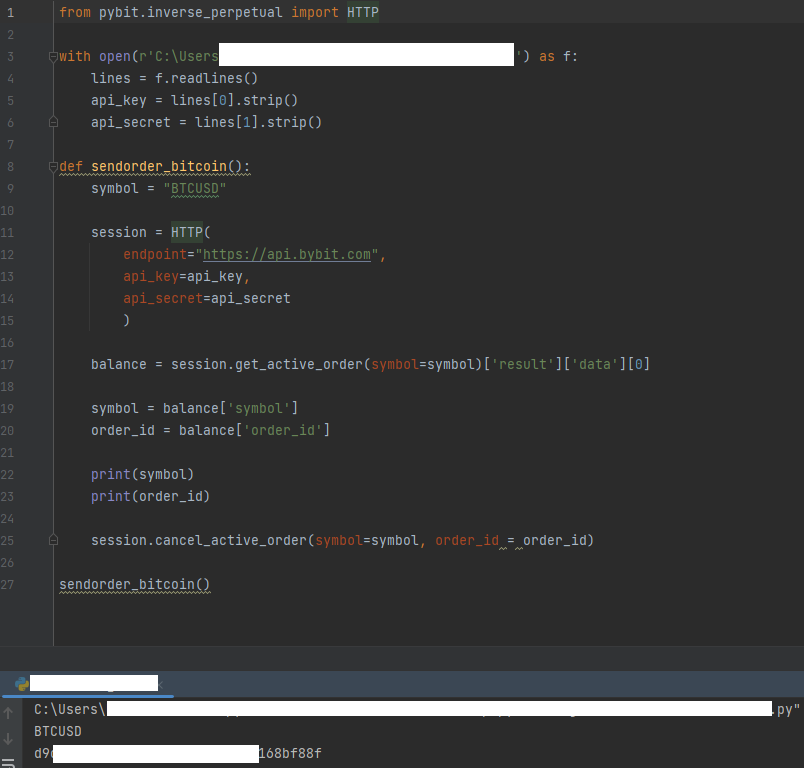Click 'lines = f.readlines()' text
The height and width of the screenshot is (768, 804).
pos(174,78)
